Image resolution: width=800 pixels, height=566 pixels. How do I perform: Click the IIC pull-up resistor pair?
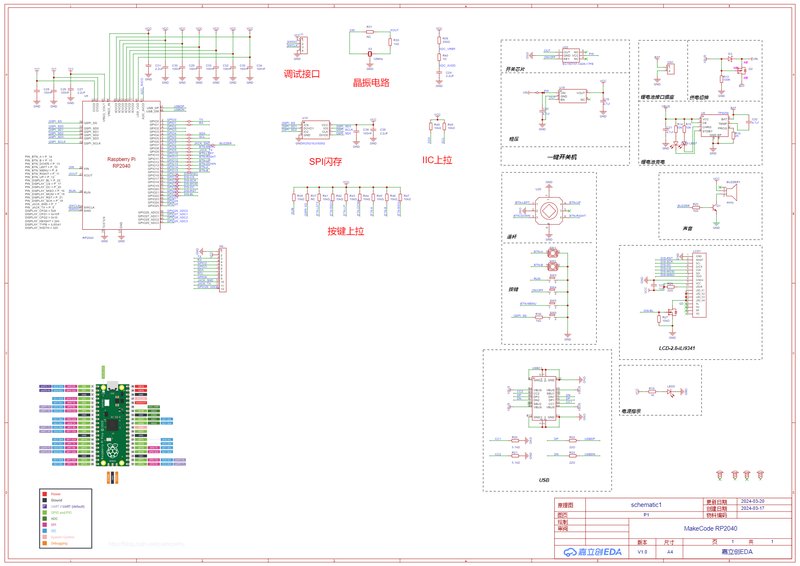click(437, 126)
